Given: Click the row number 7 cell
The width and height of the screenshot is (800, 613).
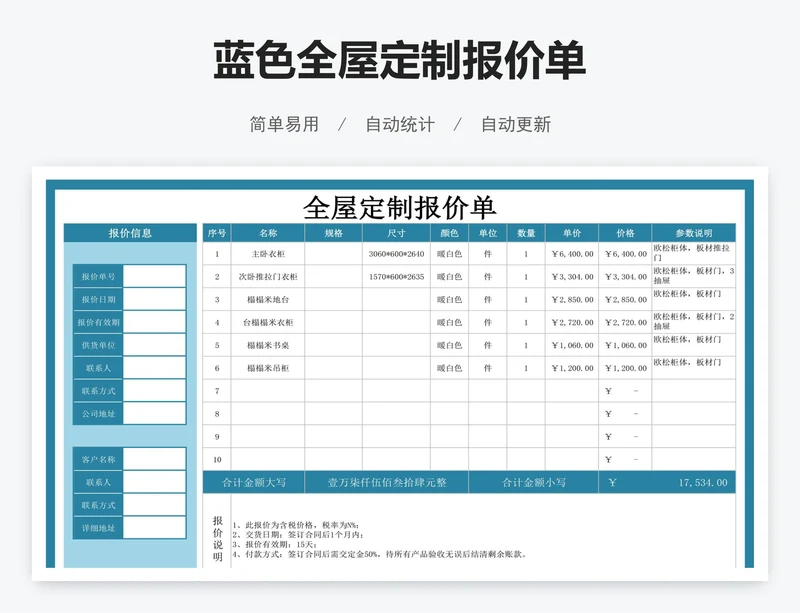Looking at the screenshot, I should coord(217,391).
